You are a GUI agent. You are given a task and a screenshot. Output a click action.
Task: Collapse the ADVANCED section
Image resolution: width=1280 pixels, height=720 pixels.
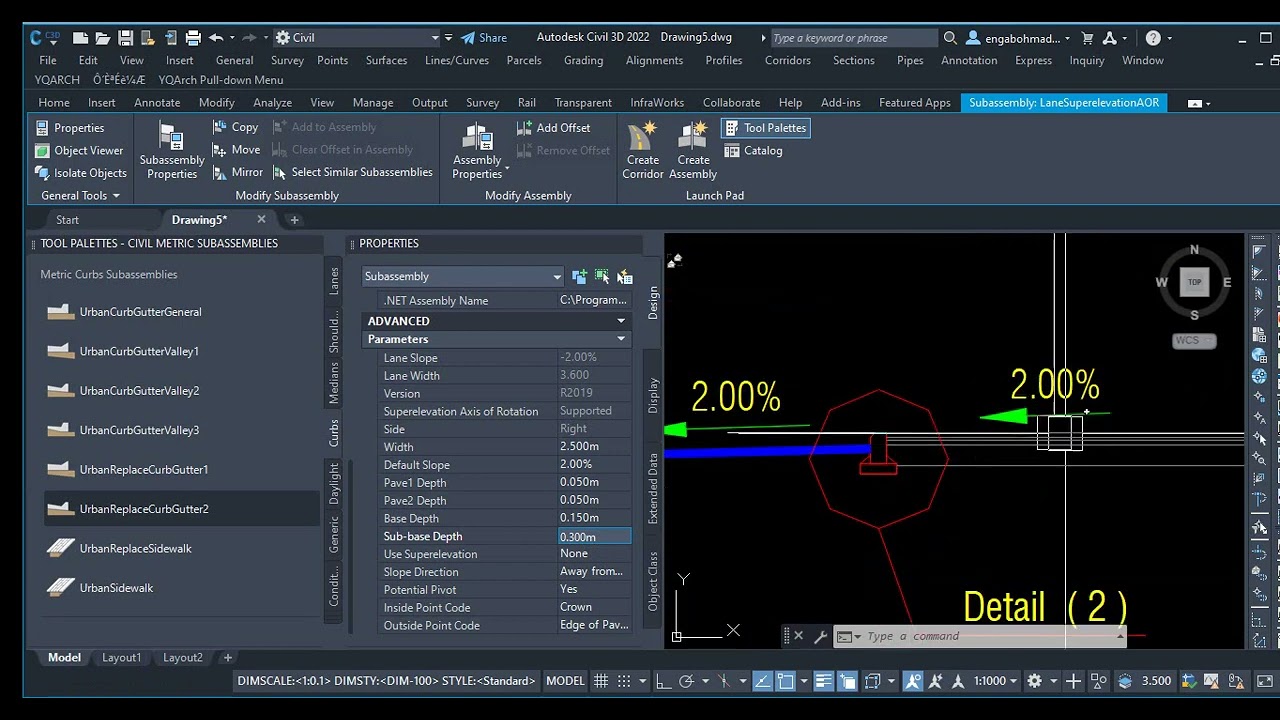(x=621, y=321)
